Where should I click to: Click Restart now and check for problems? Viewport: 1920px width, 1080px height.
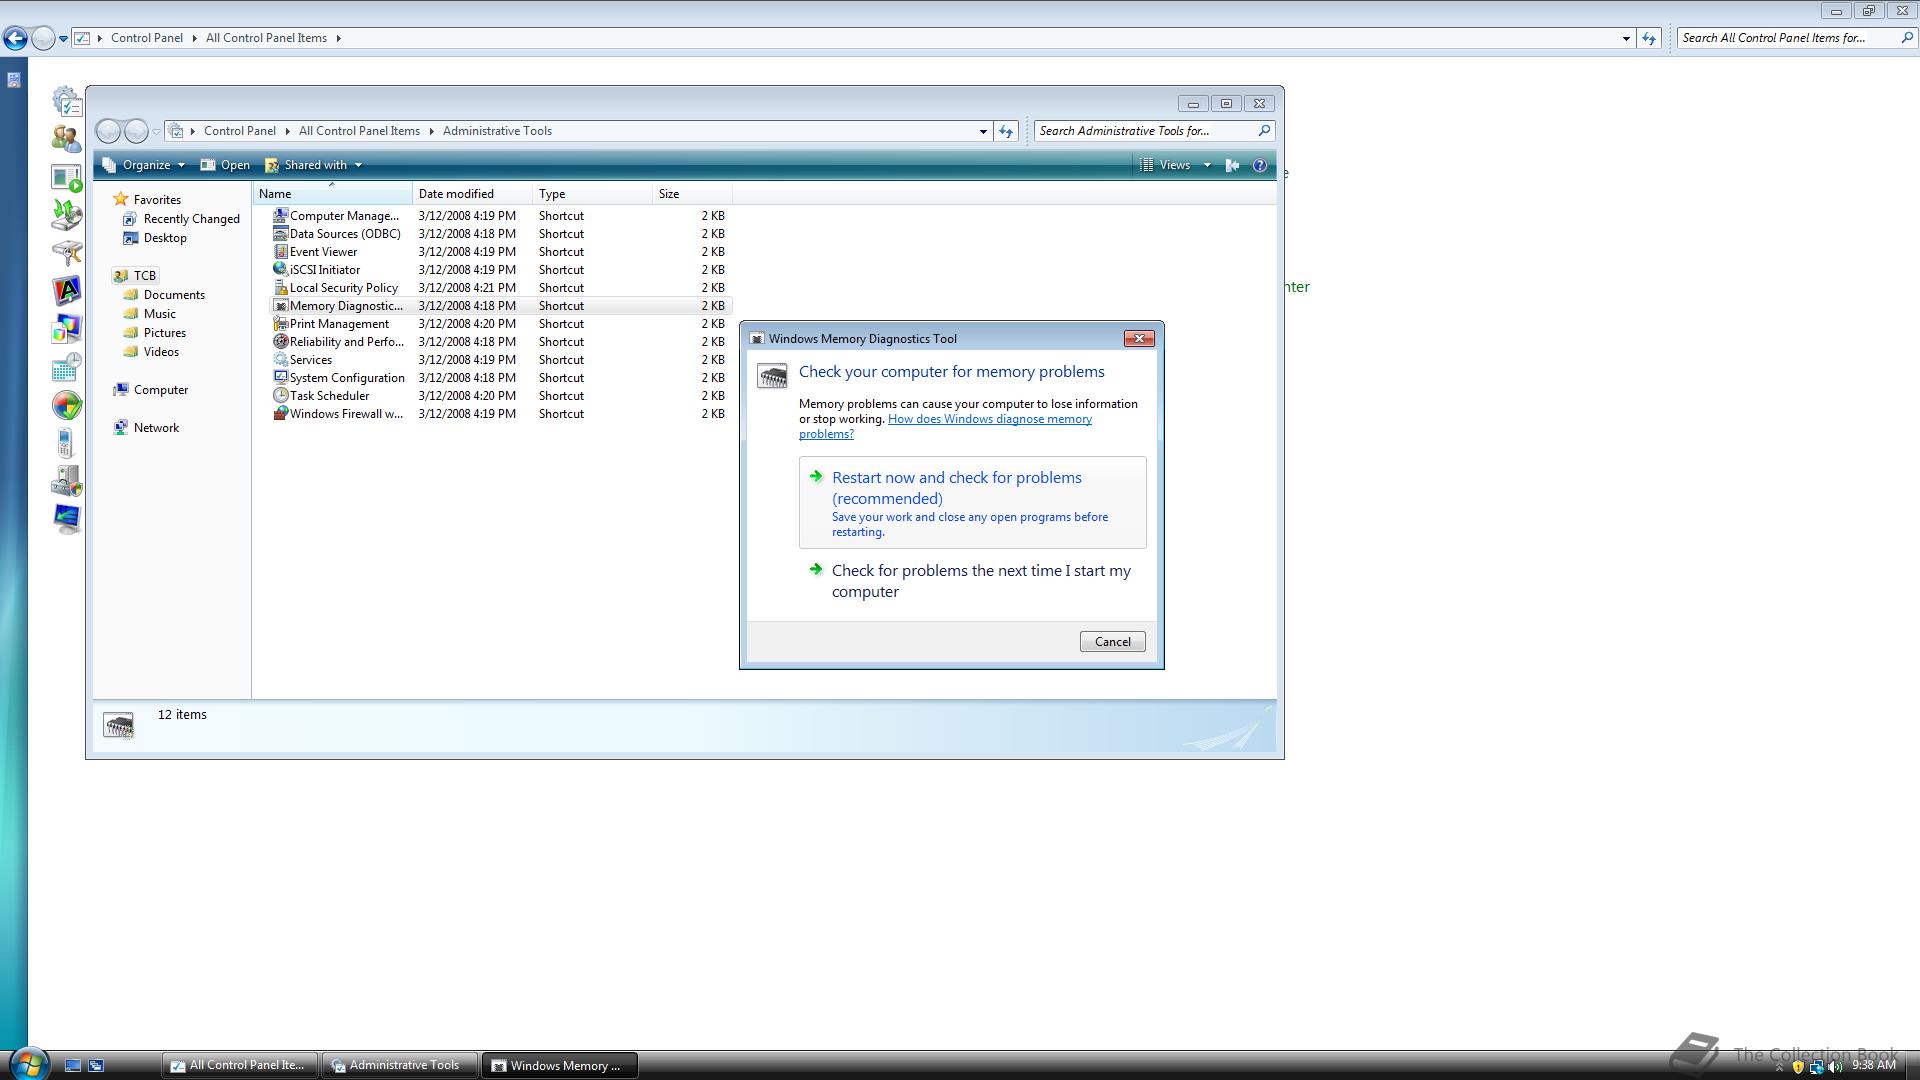pos(972,502)
